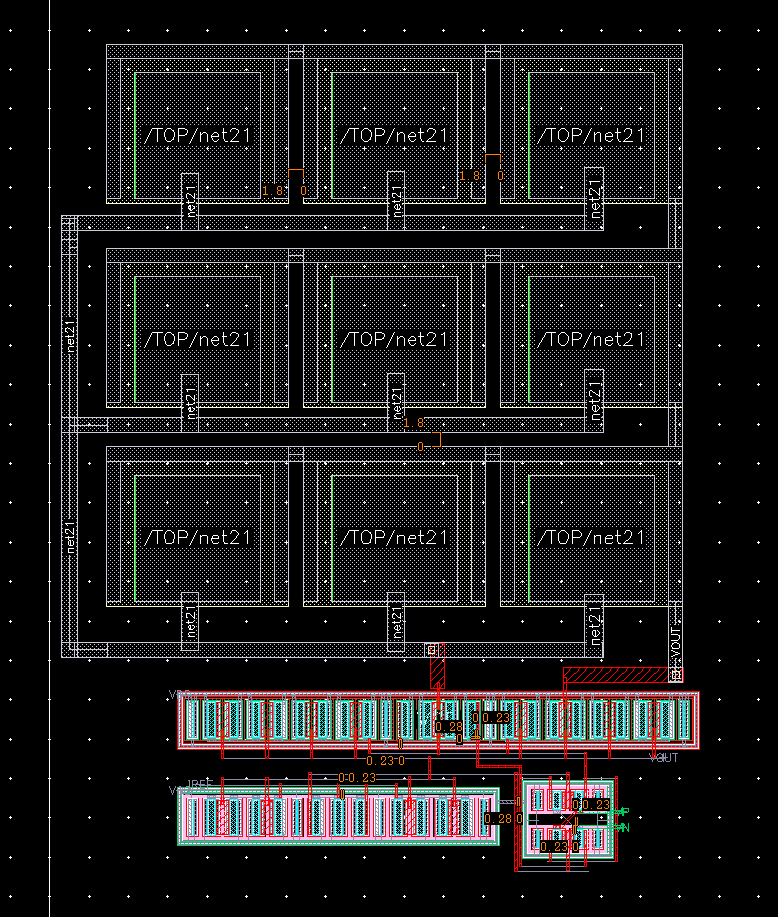Viewport: 778px width, 917px height.
Task: Click the 0.23 ruler at top of small block
Action: pos(595,805)
